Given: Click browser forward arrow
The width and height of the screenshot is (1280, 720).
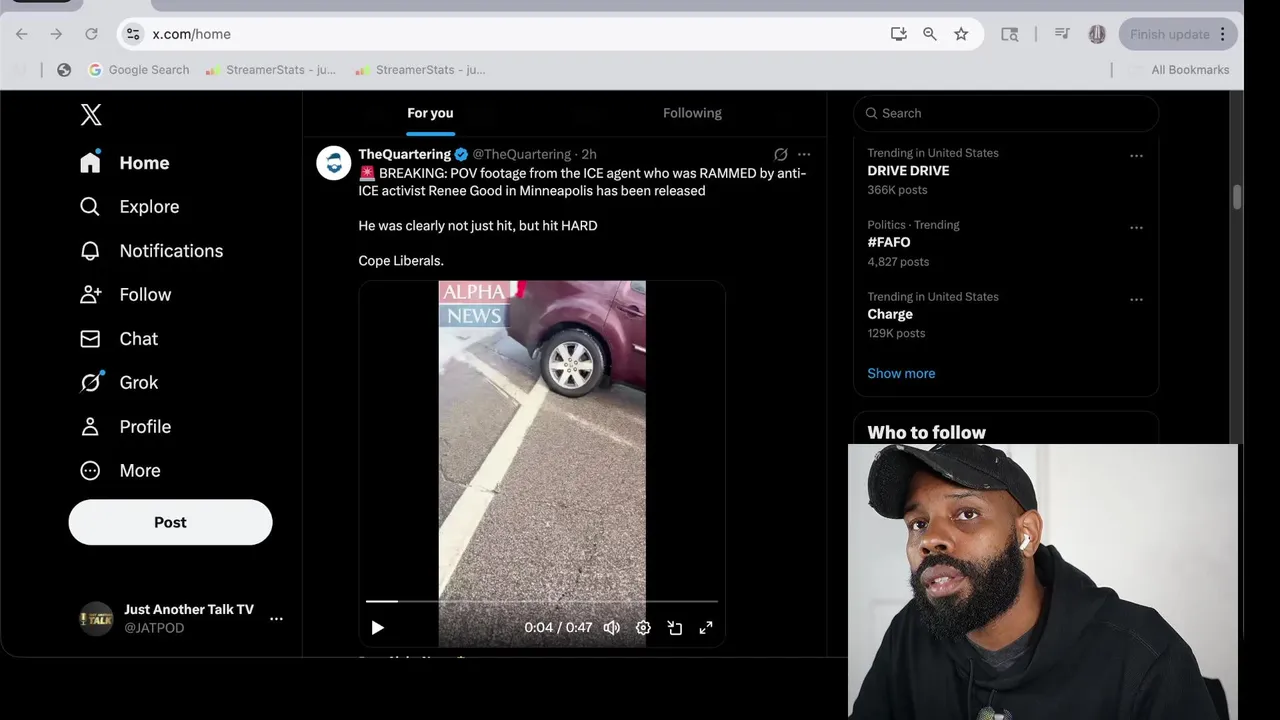Looking at the screenshot, I should tap(56, 34).
